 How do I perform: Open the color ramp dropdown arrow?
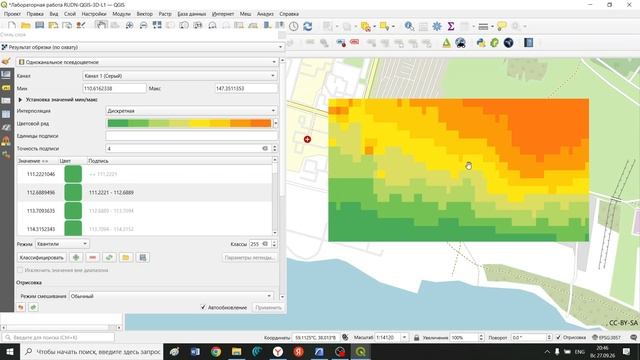click(276, 123)
